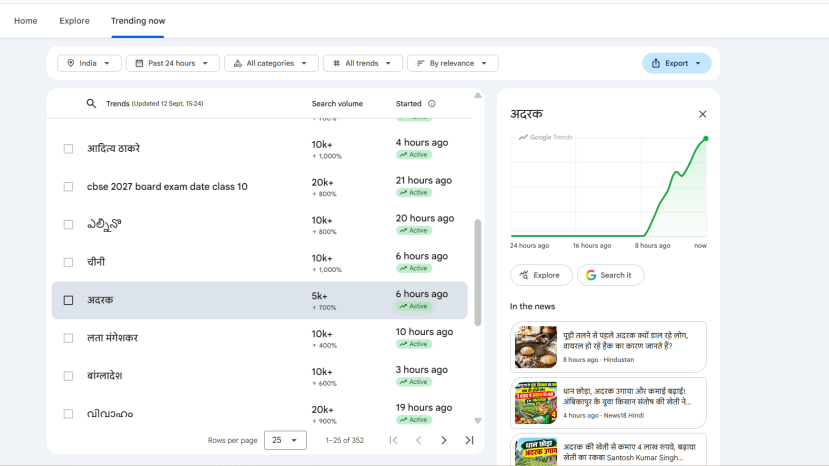Click the location pin icon in India filter
829x466 pixels.
(x=70, y=63)
